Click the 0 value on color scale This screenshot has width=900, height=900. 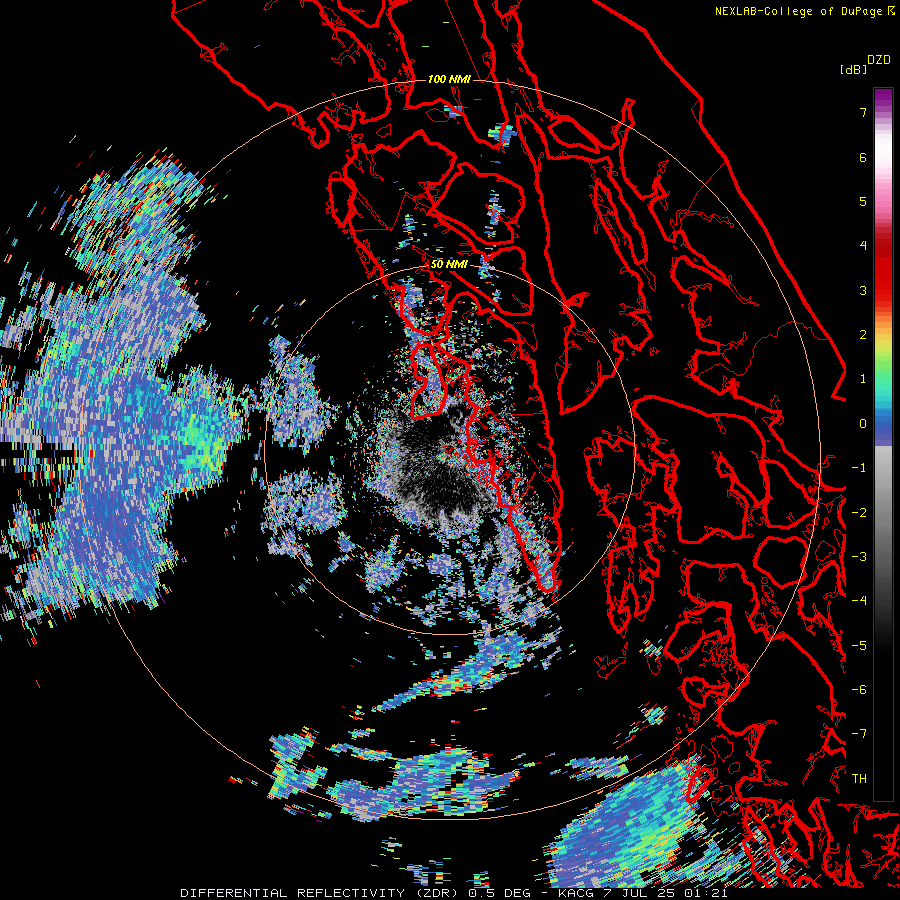tap(863, 424)
